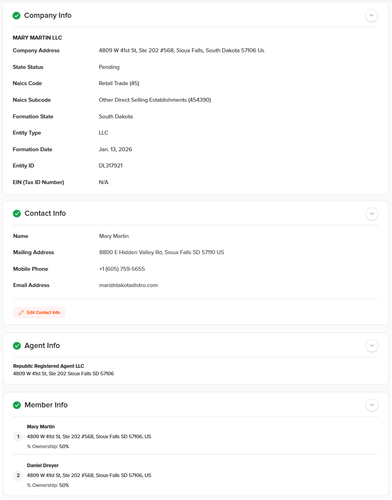Collapse the Agent Info section chevron
392x500 pixels.
pyautogui.click(x=372, y=346)
